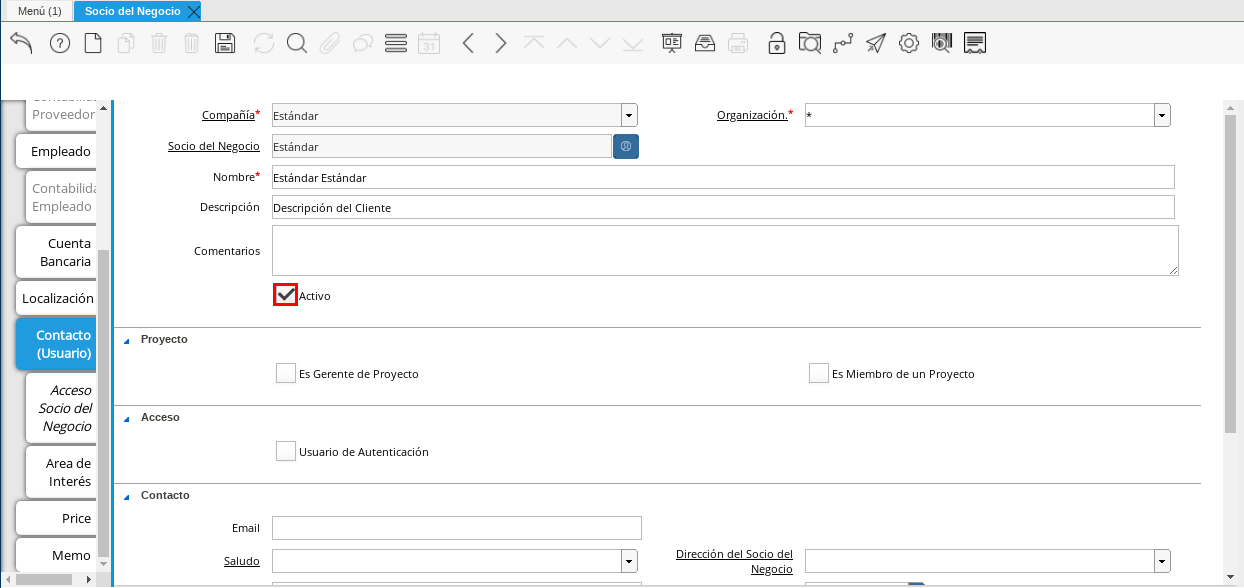Click the Refresh arrows icon
This screenshot has width=1244, height=588.
(264, 43)
